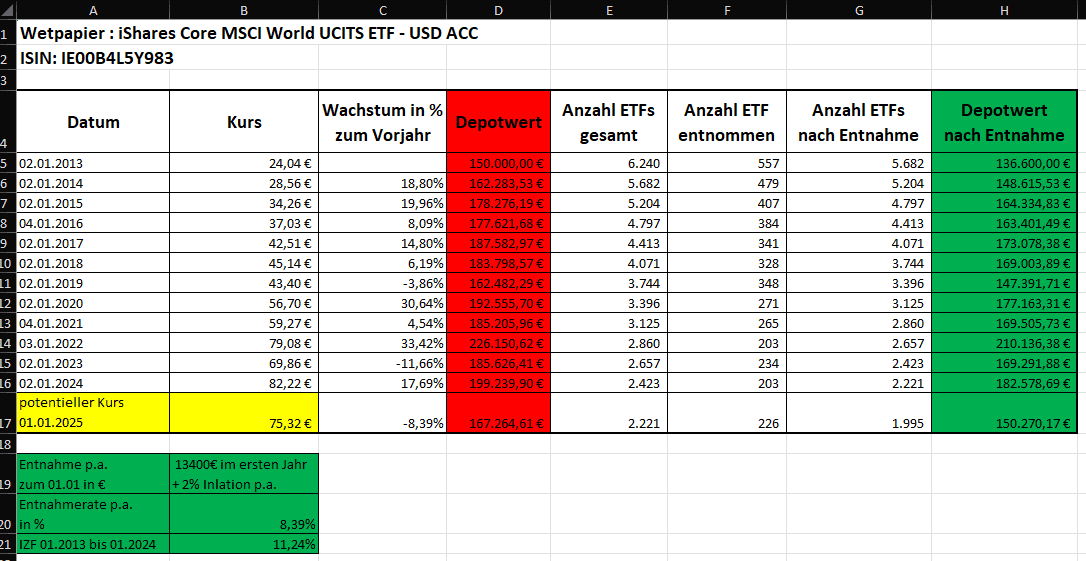Select column H header

1004,10
